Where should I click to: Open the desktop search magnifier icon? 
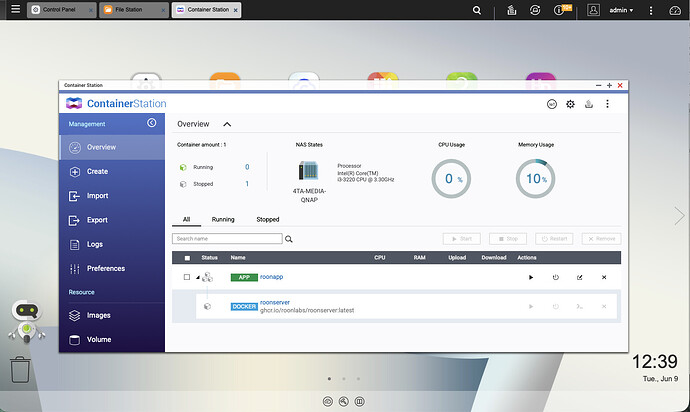[477, 10]
